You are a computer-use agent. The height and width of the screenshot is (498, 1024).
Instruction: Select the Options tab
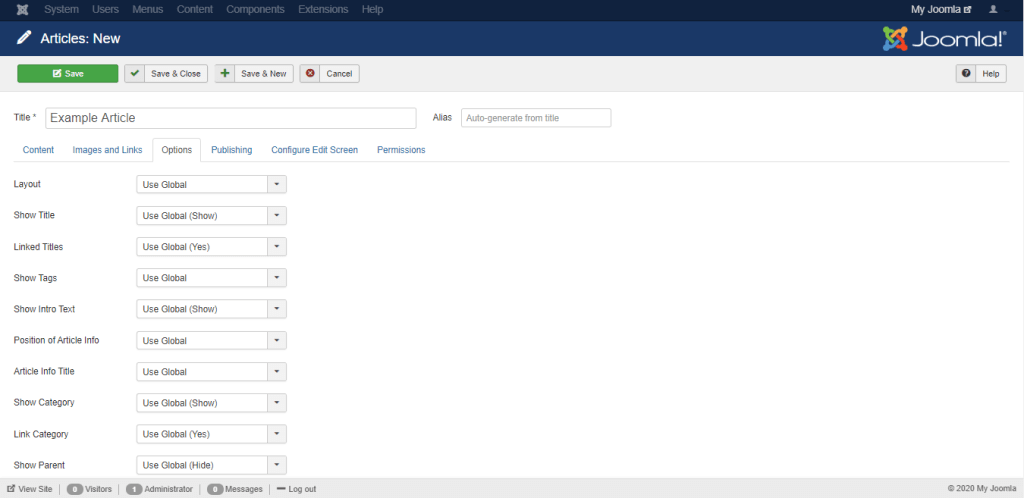click(x=176, y=150)
